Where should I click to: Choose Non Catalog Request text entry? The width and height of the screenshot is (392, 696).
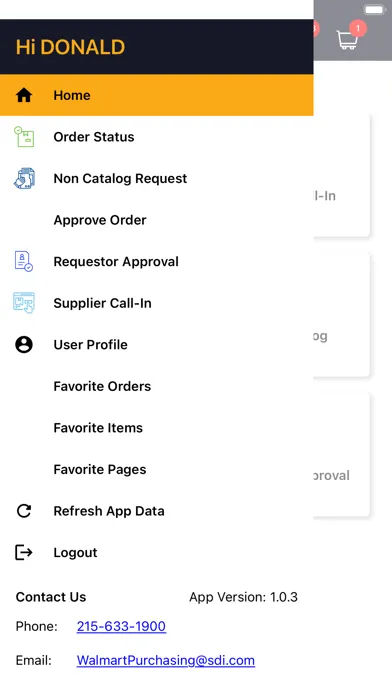pyautogui.click(x=120, y=178)
